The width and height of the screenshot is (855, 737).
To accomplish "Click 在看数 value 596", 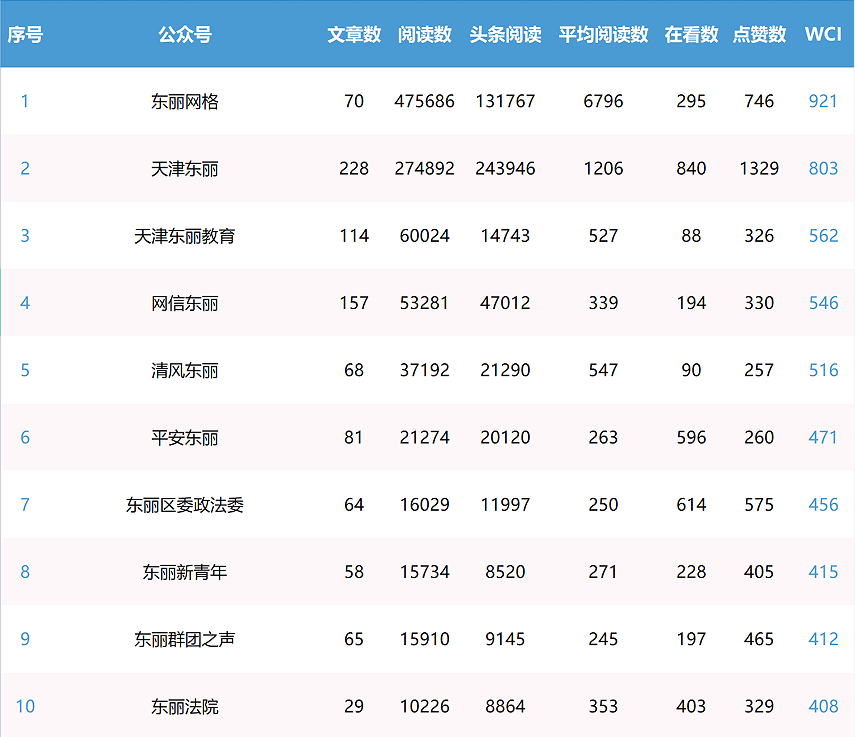I will tap(691, 437).
